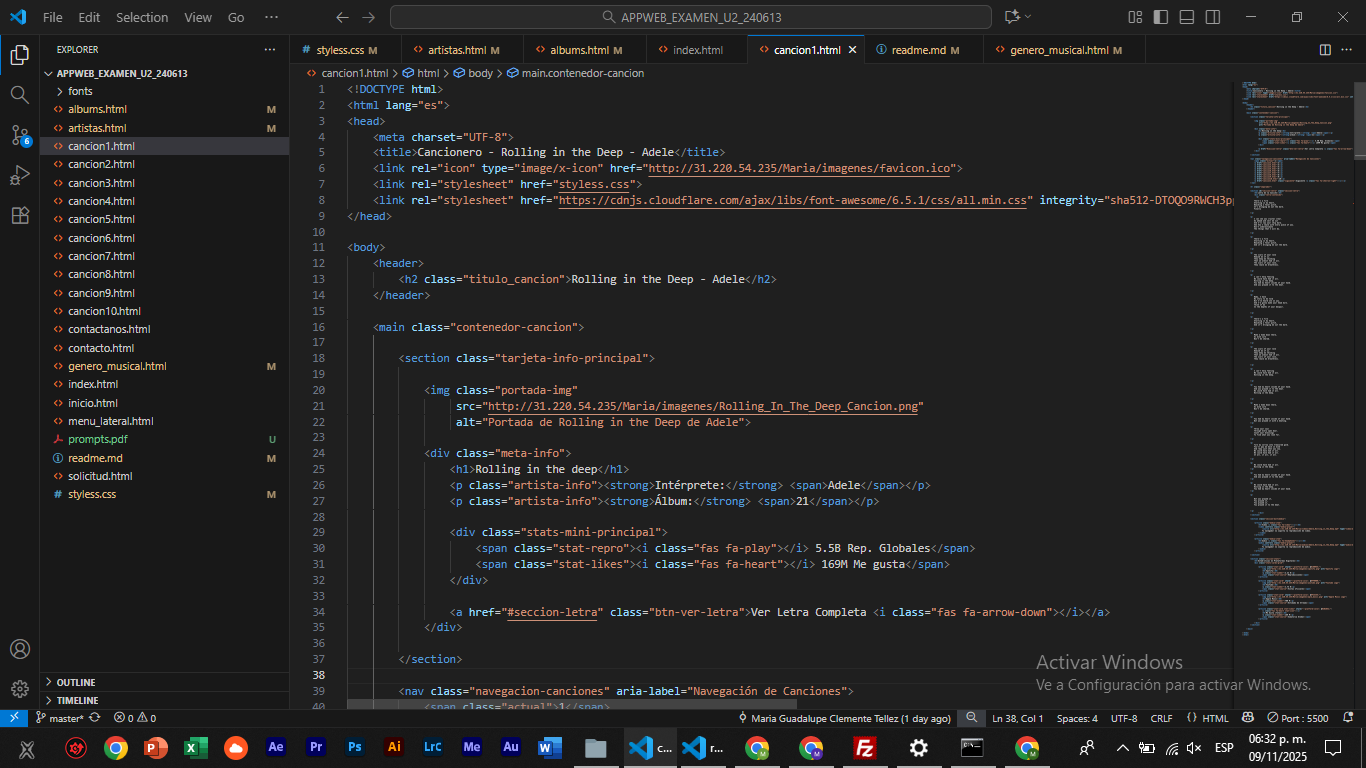Screen dimensions: 1366x768
Task: Open the Selection menu
Action: click(142, 17)
